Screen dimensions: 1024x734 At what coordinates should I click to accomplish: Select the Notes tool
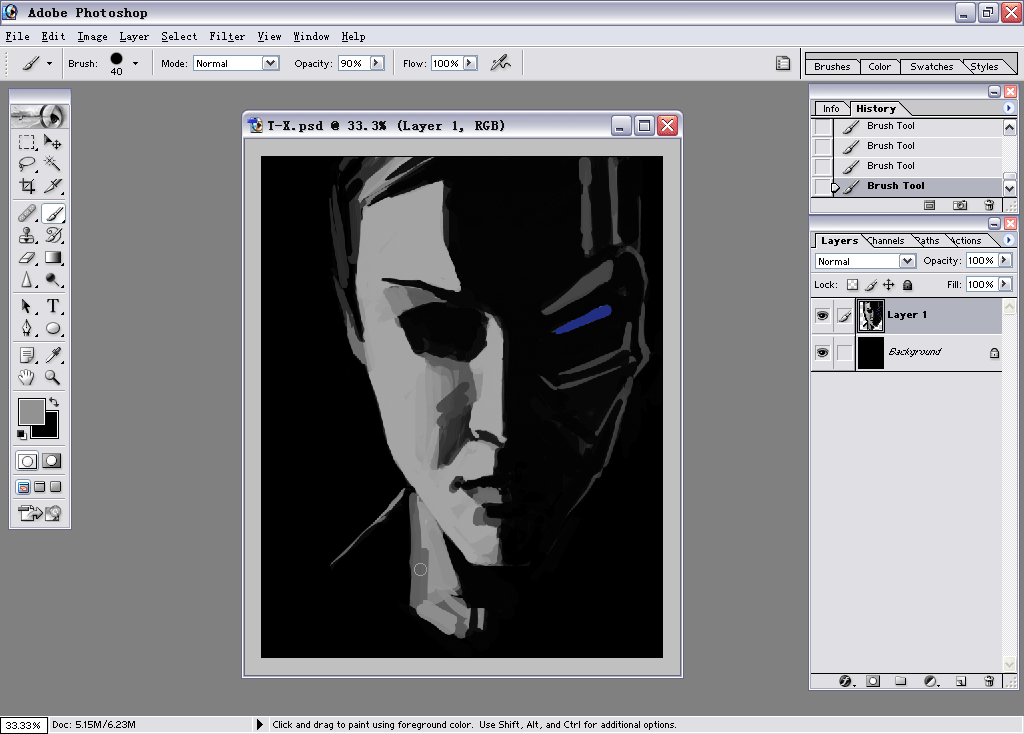point(27,355)
